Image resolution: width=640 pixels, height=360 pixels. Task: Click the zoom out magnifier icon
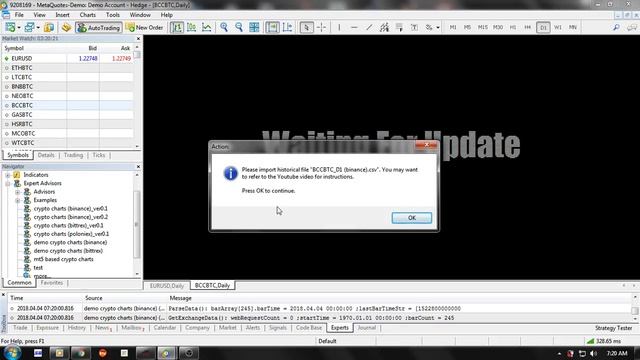[x=239, y=27]
